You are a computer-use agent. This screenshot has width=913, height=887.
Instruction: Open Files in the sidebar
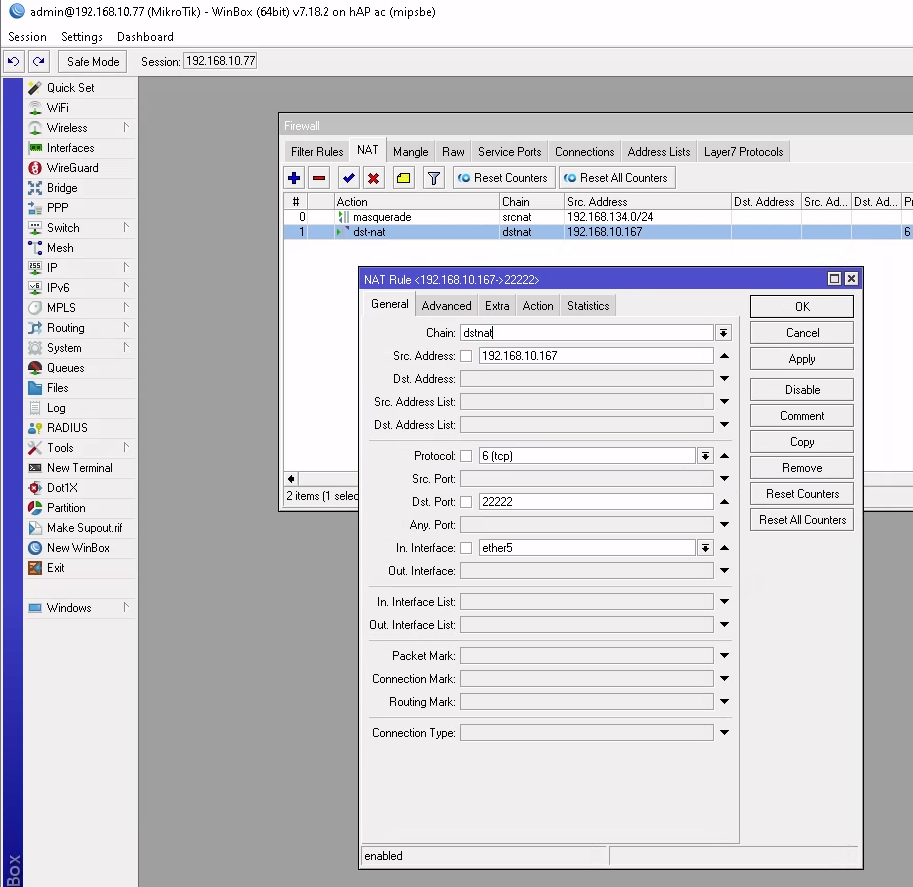coord(57,388)
